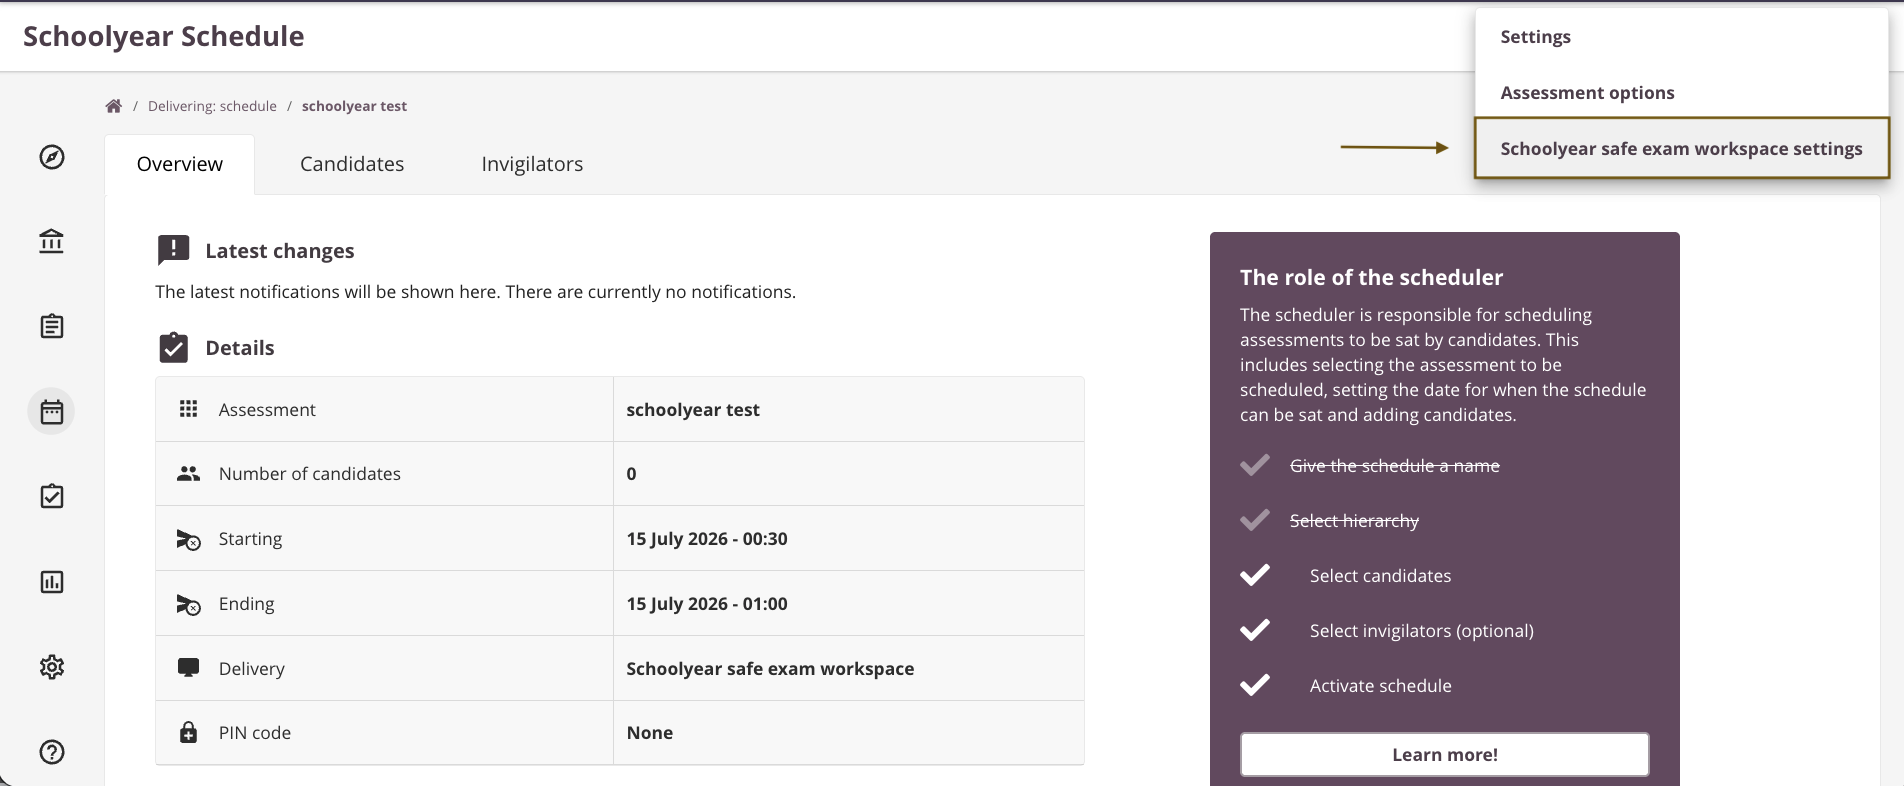Click the PIN code lock icon

188,732
